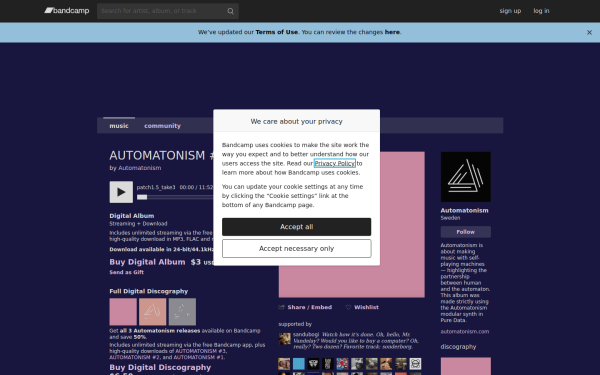The height and width of the screenshot is (375, 600).
Task: Open the solid blue supporter avatar
Action: pos(299,364)
